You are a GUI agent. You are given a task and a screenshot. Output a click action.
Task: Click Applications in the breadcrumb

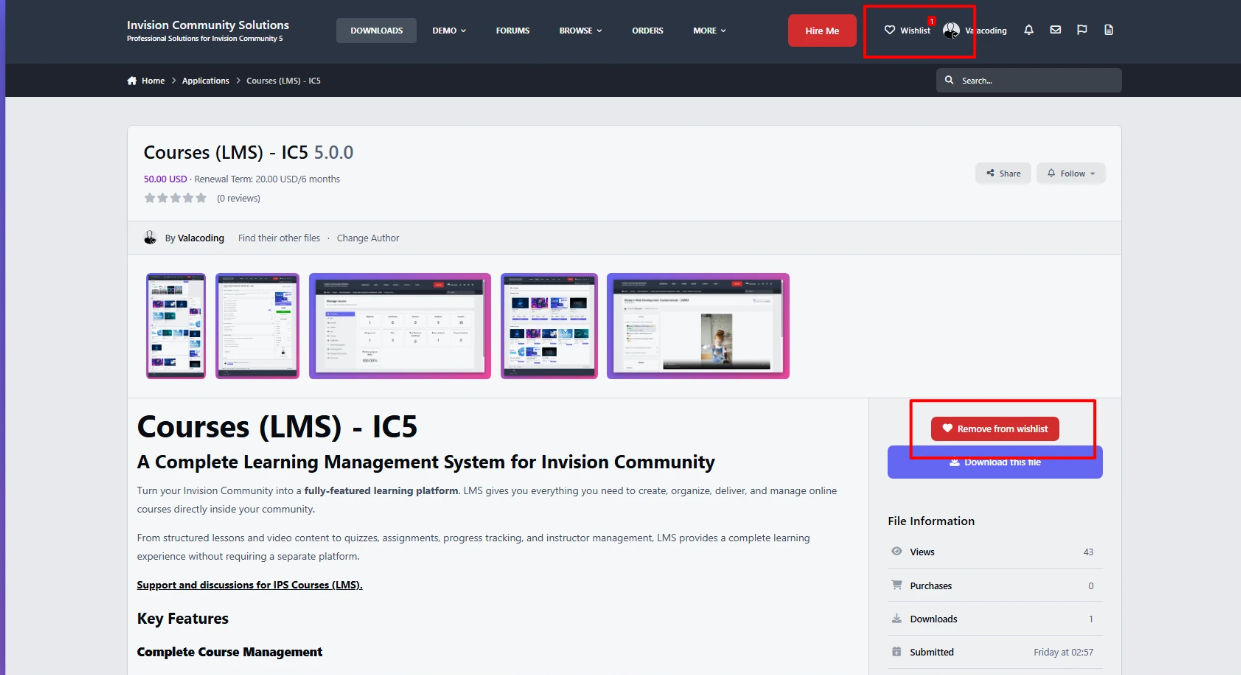(206, 81)
